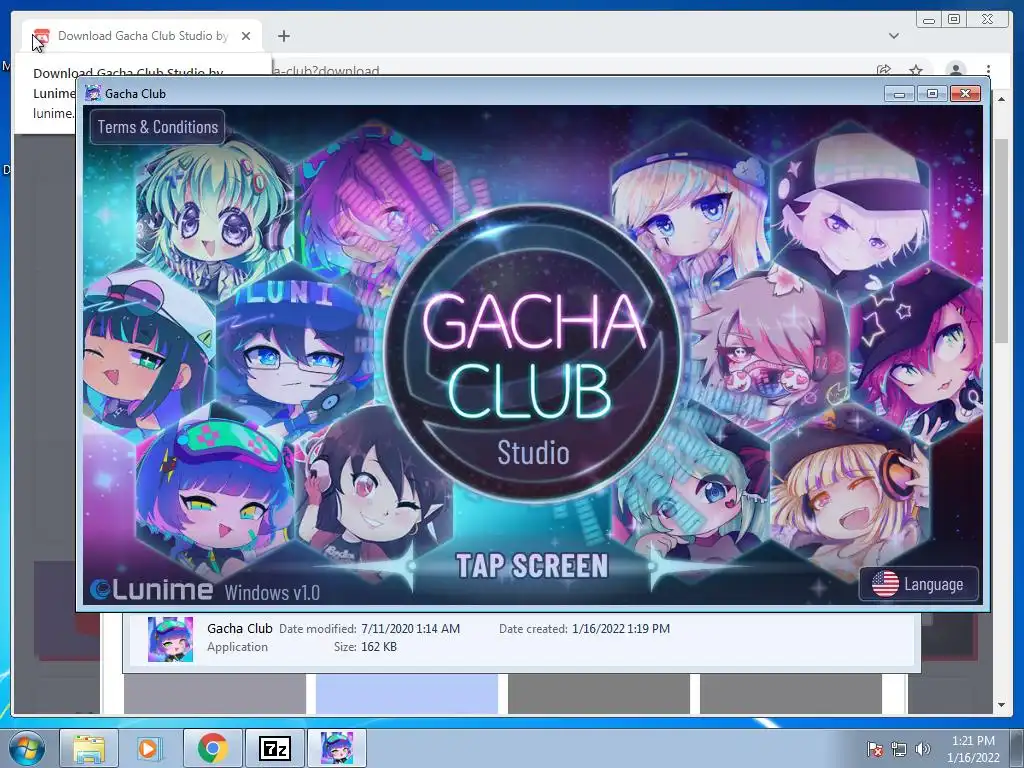This screenshot has height=768, width=1024.
Task: Maximize the Gacha Club window
Action: pyautogui.click(x=932, y=94)
